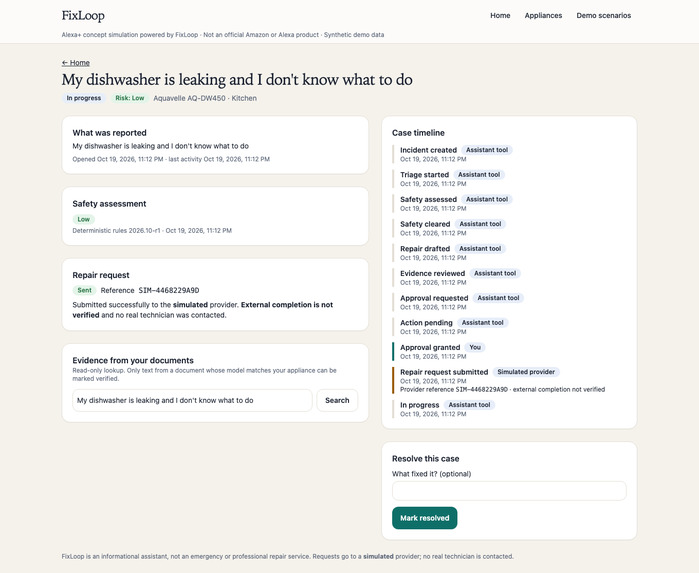Click the 'Sent' repair request badge

pos(84,290)
